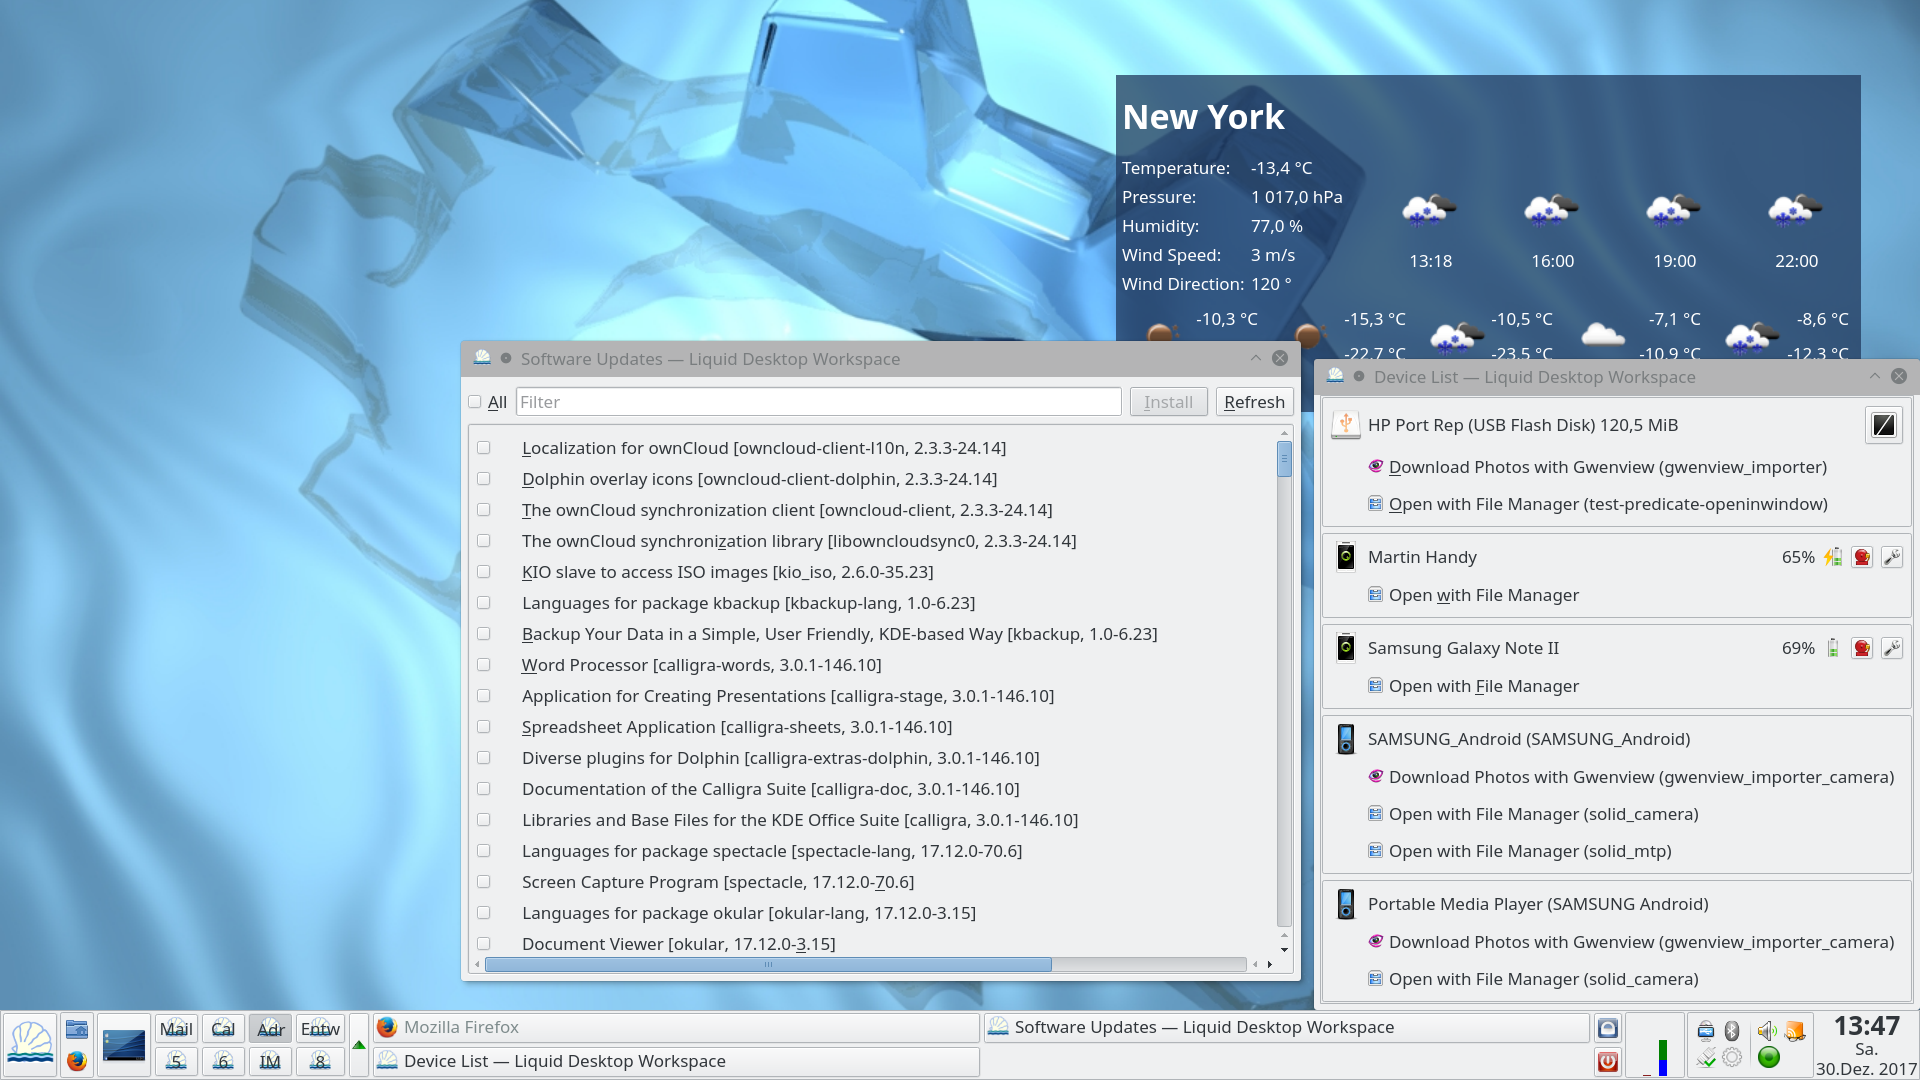Click the gear tray icon
The width and height of the screenshot is (1920, 1080).
click(x=1732, y=1057)
